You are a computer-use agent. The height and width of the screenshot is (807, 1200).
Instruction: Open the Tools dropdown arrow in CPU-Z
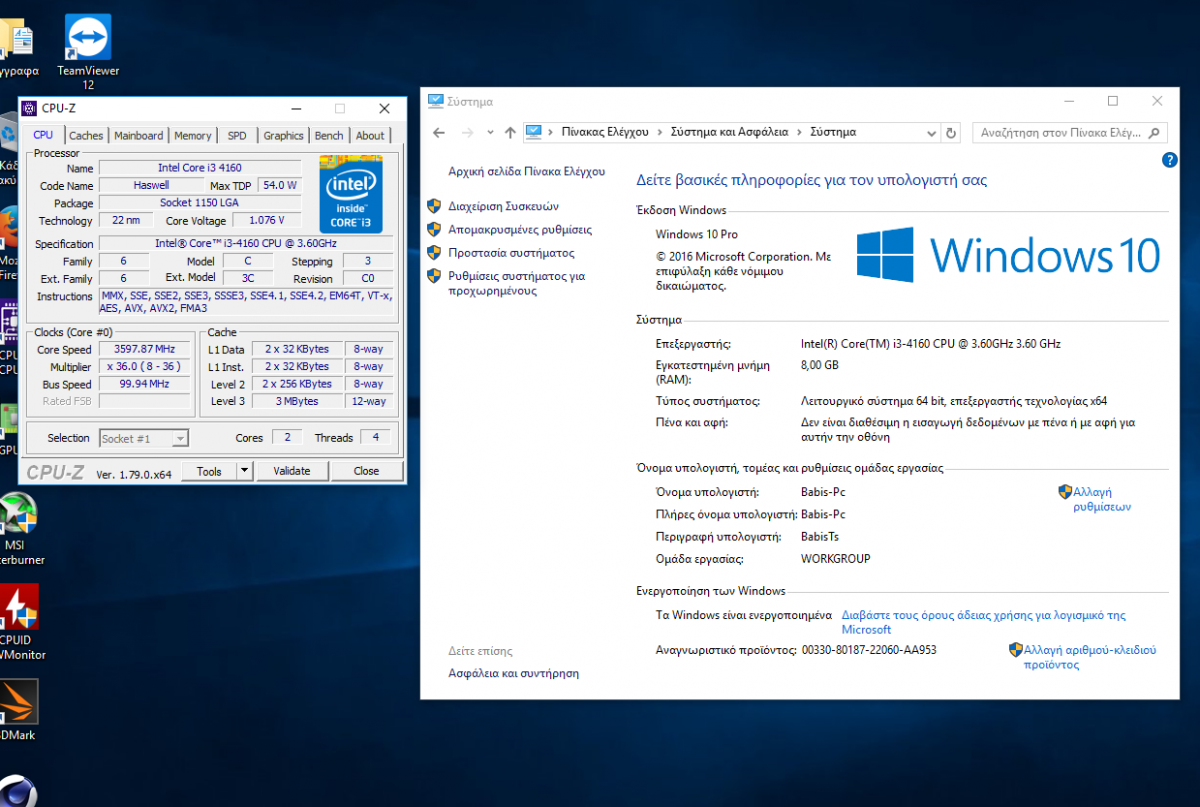(x=244, y=471)
